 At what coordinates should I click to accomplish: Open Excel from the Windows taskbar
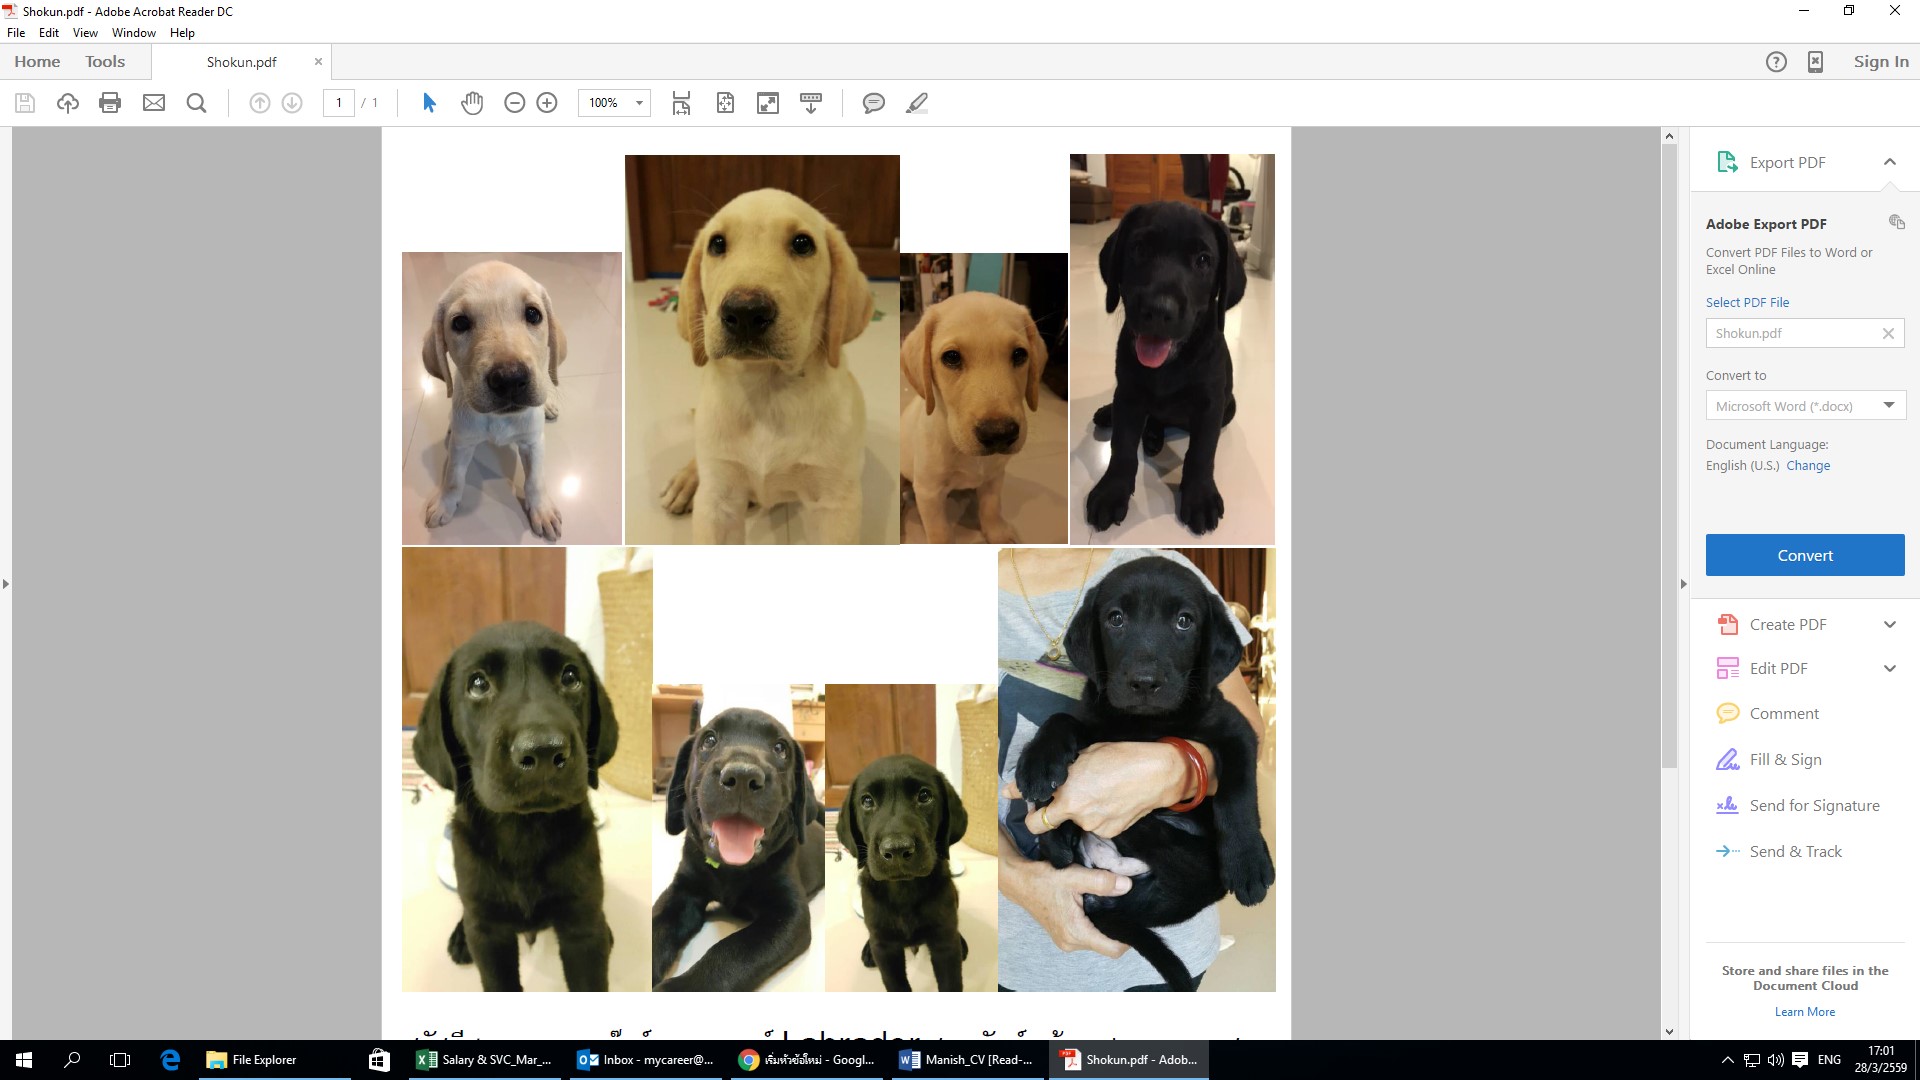(x=486, y=1060)
